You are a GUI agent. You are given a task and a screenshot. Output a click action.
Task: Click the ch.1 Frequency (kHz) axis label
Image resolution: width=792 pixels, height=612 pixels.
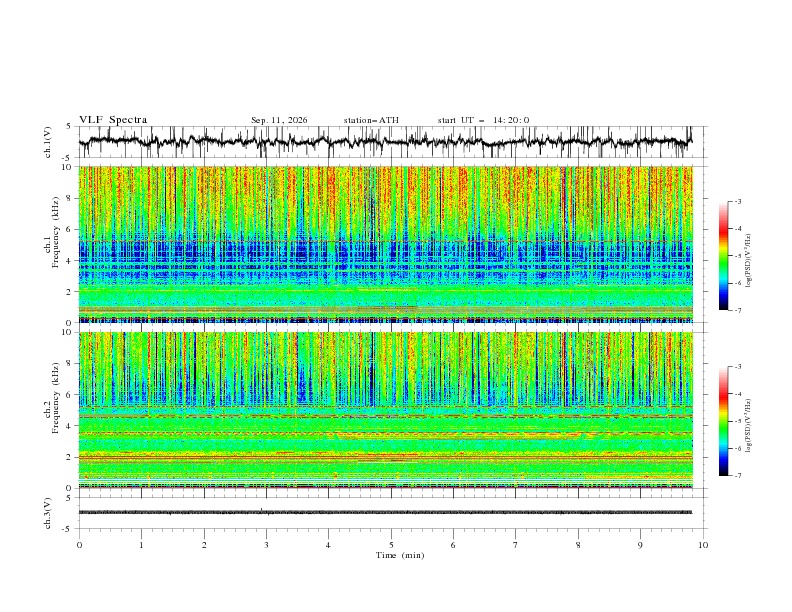(x=52, y=244)
